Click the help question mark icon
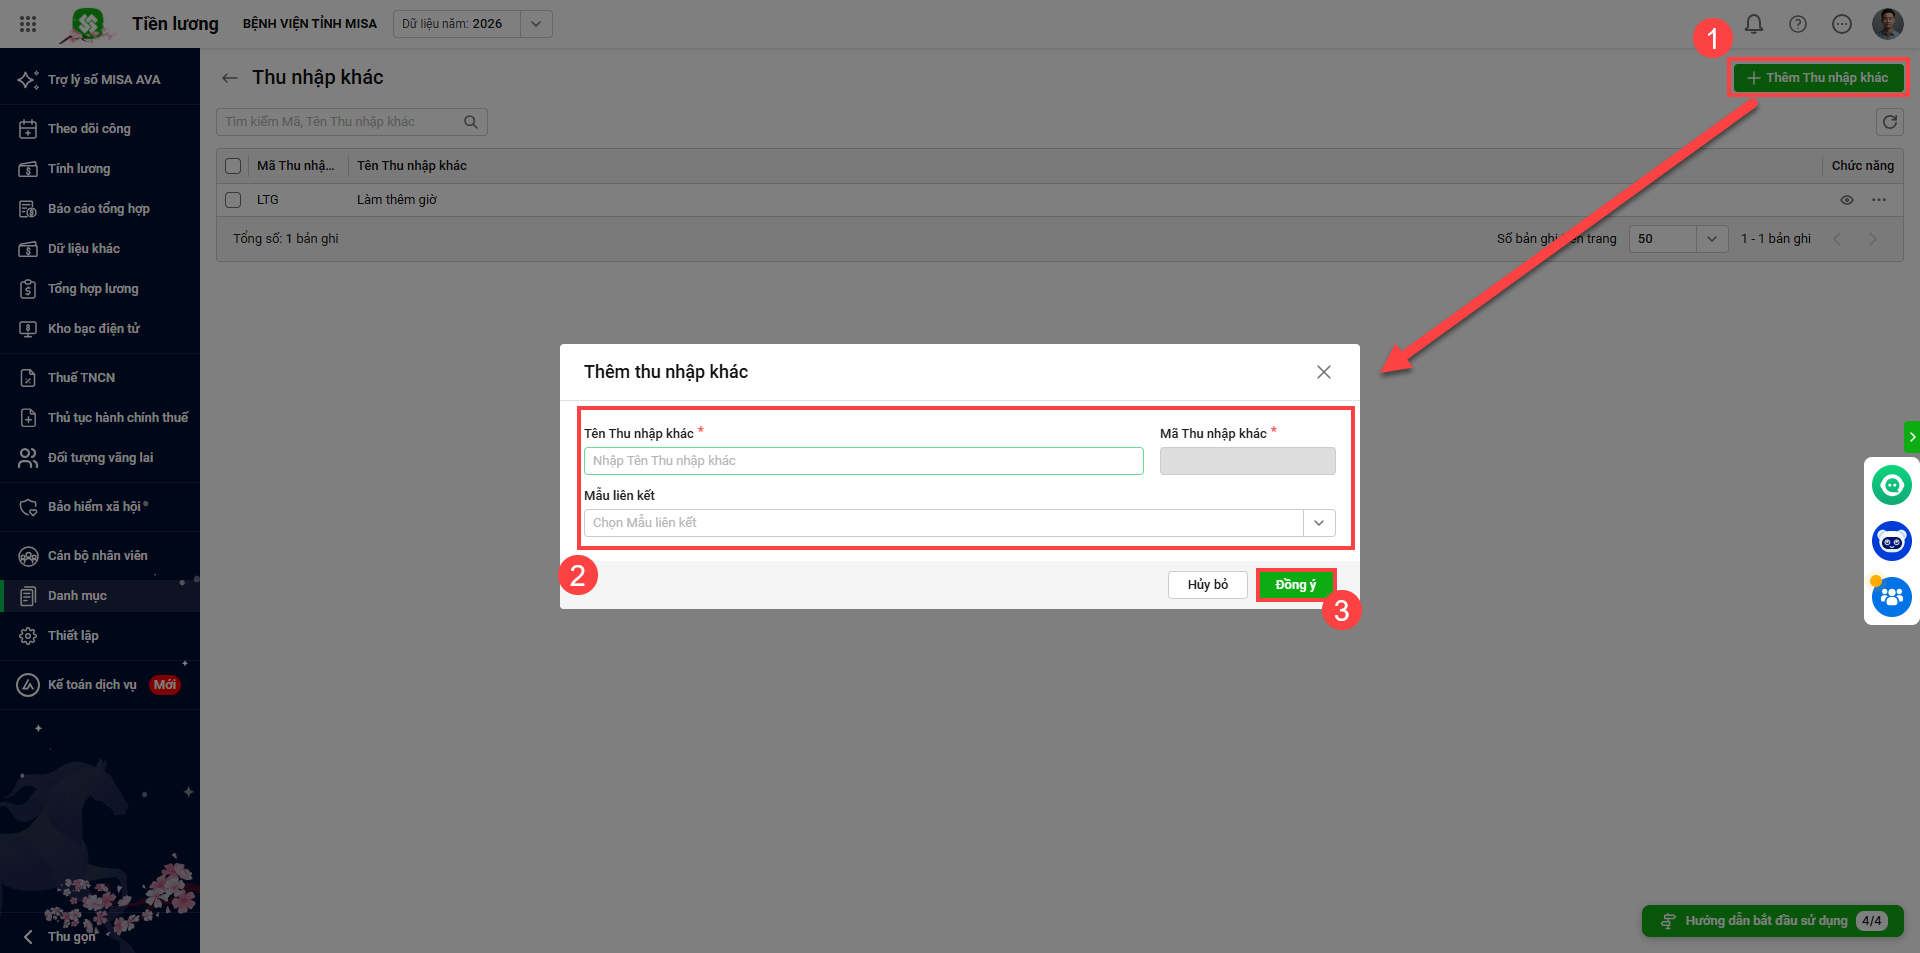The width and height of the screenshot is (1920, 953). 1798,24
